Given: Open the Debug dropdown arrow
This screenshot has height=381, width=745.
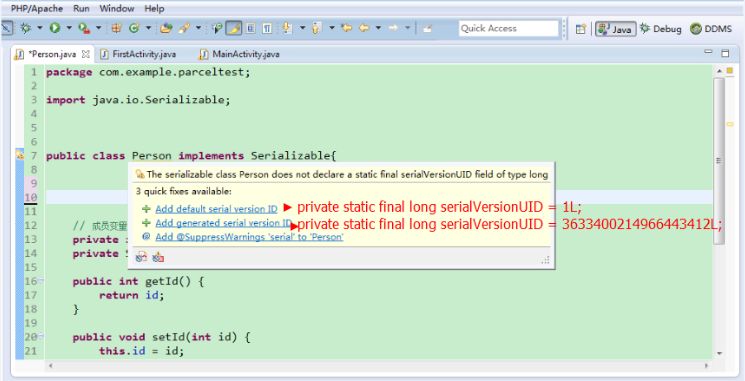Looking at the screenshot, I should tap(40, 28).
